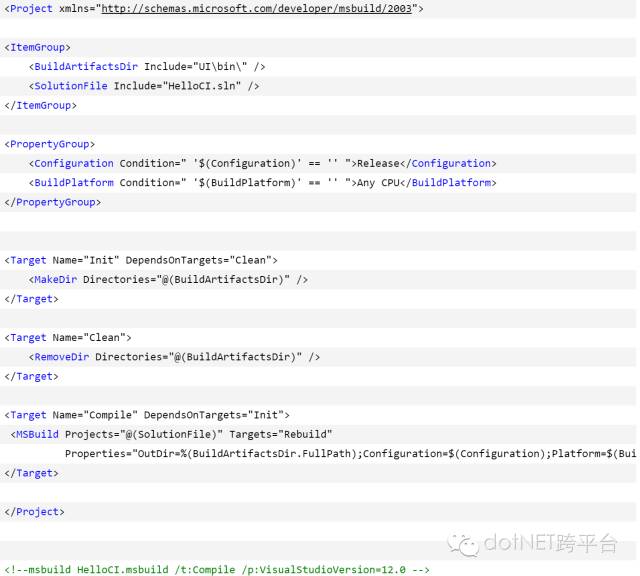The image size is (640, 576).
Task: Select the "HelloCI.sln" value
Action: tap(202, 86)
